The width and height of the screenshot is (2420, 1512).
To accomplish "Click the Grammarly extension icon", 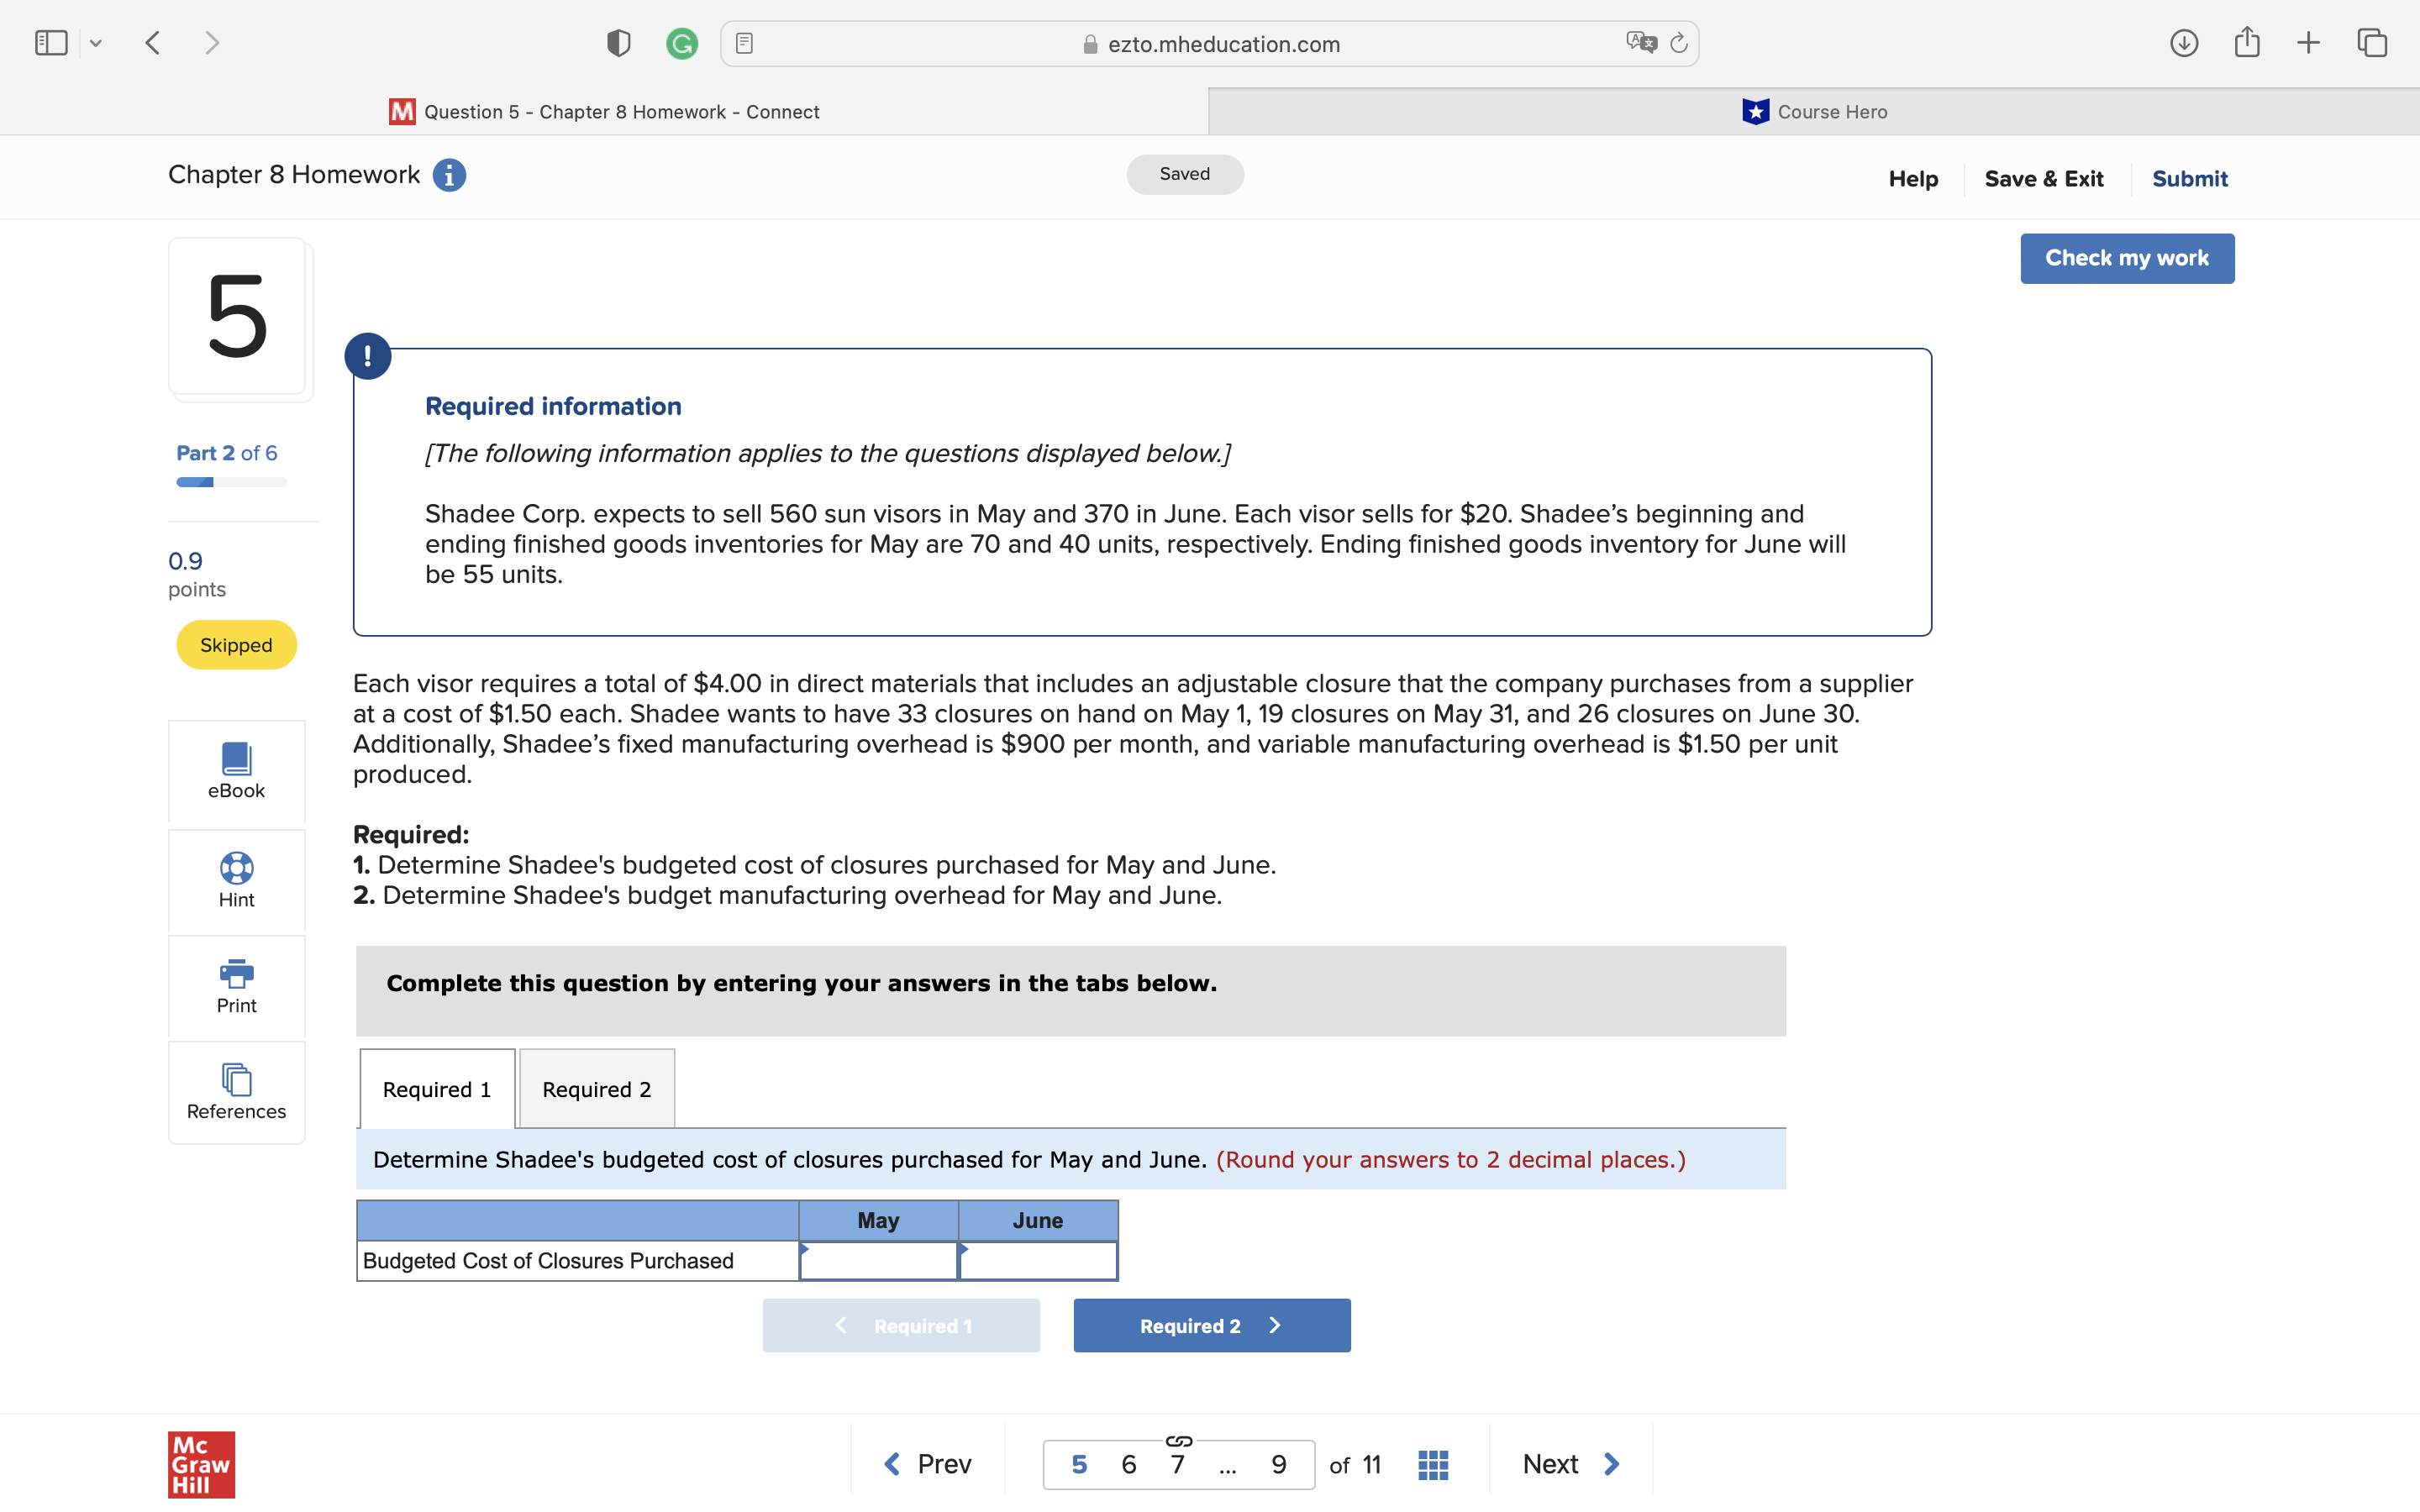I will click(683, 43).
